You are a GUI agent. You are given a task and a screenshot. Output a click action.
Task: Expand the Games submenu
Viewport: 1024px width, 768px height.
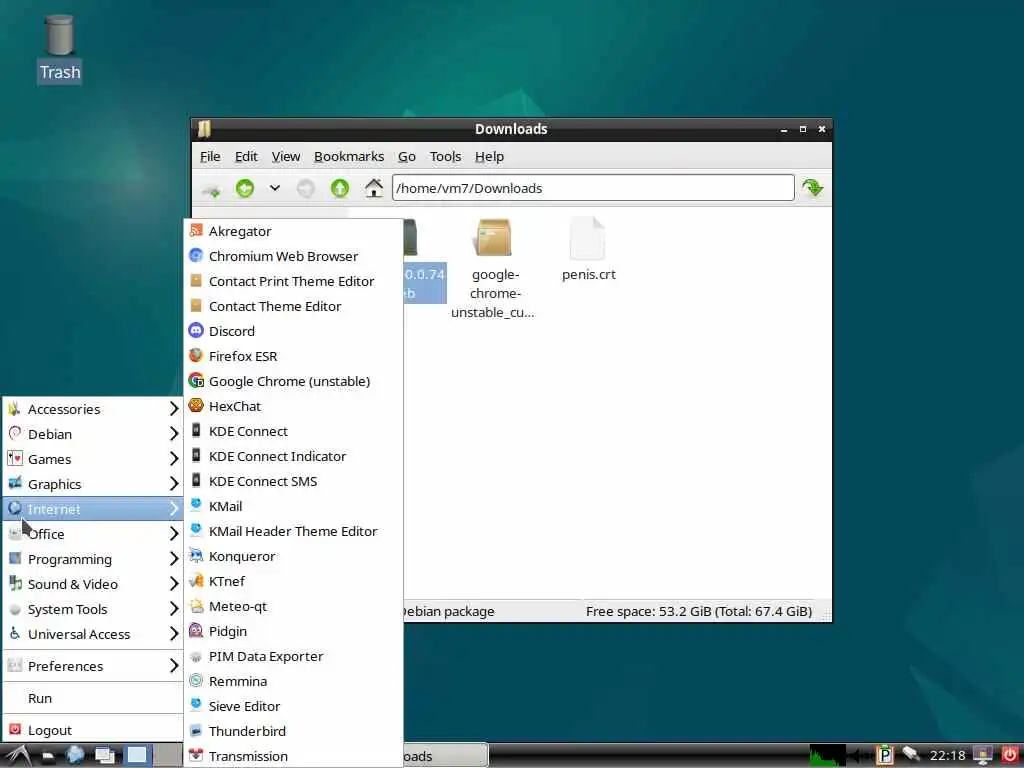pos(93,459)
